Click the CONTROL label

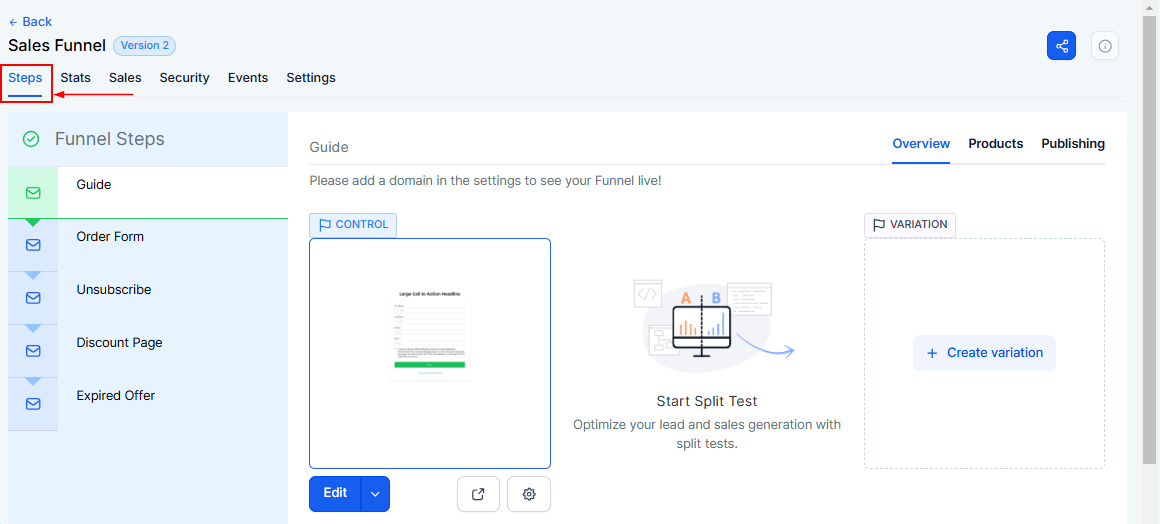(353, 224)
